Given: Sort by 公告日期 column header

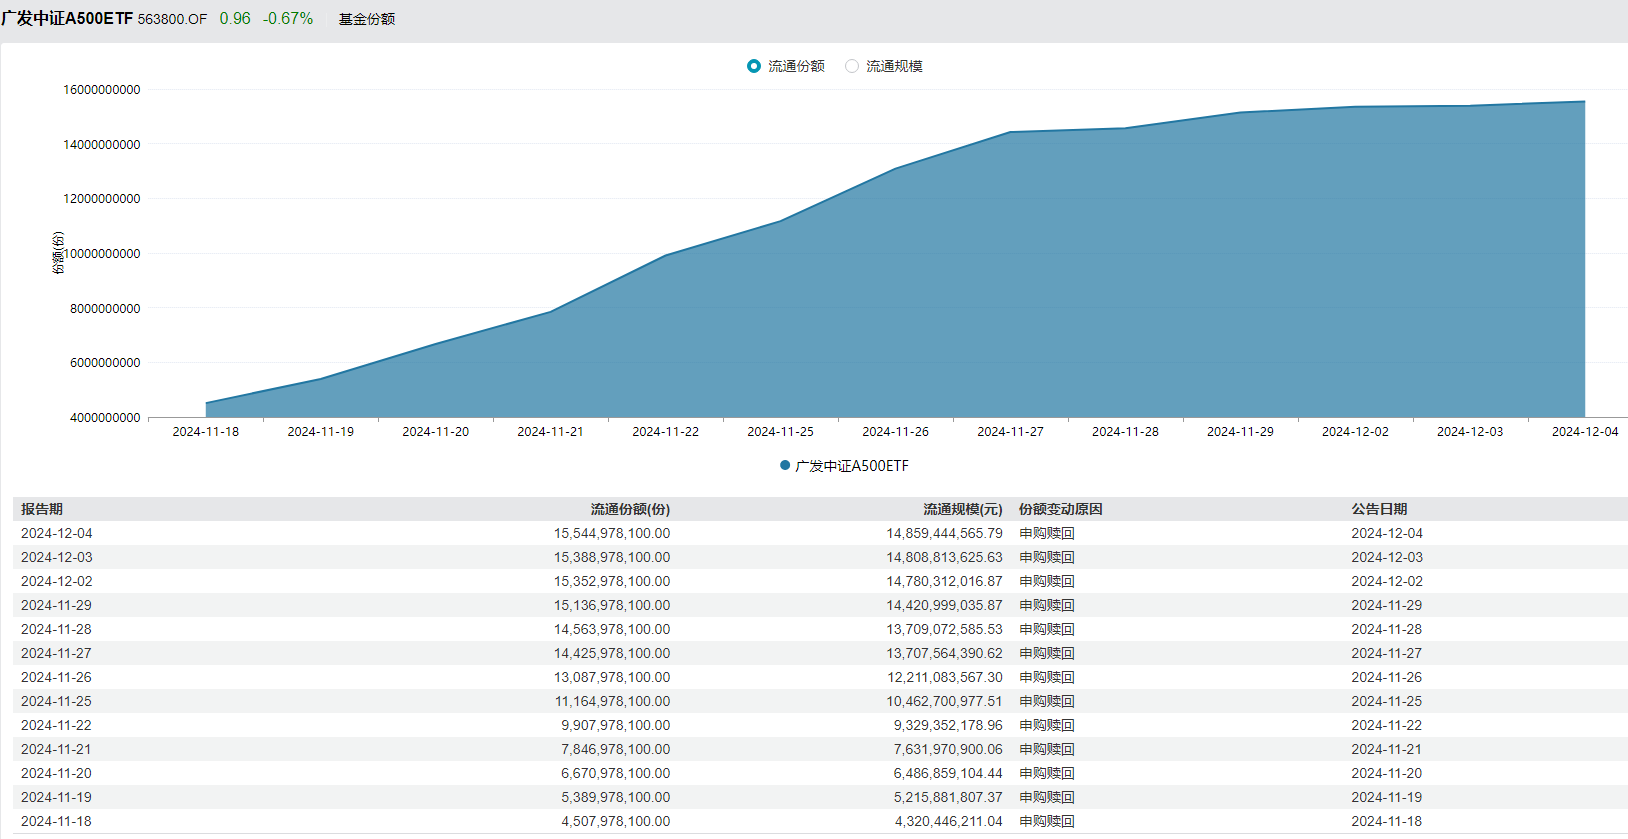Looking at the screenshot, I should (1379, 509).
